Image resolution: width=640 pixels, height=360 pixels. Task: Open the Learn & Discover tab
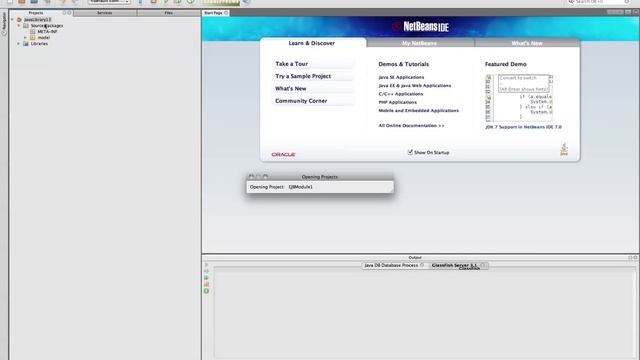coord(312,43)
